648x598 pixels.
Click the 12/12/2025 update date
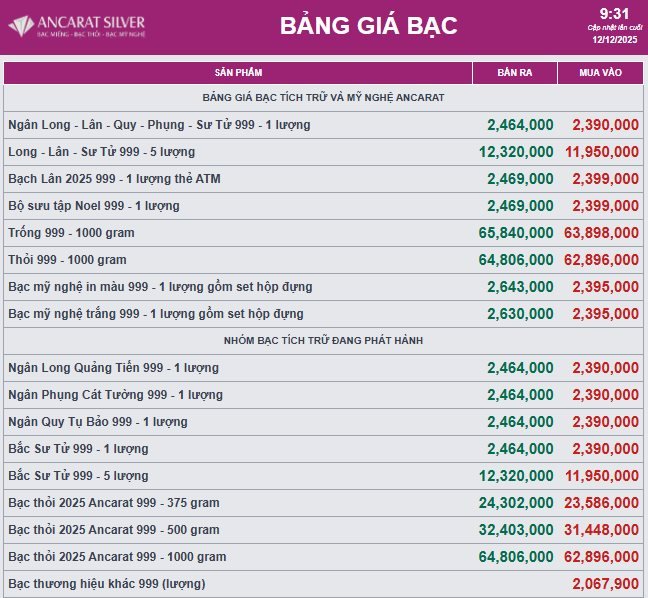pos(614,41)
